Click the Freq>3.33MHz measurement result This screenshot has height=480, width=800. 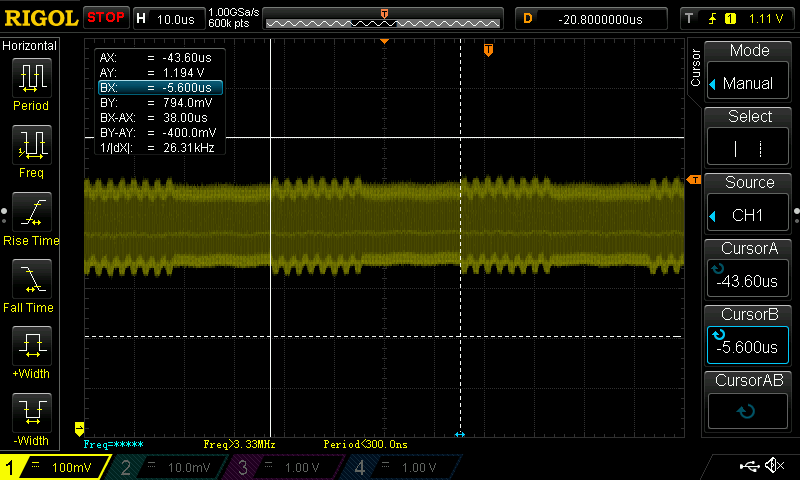coord(239,444)
